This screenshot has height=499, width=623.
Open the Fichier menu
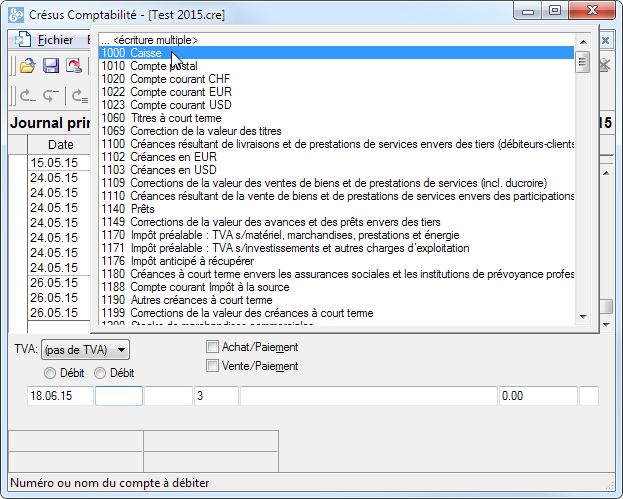pos(55,40)
